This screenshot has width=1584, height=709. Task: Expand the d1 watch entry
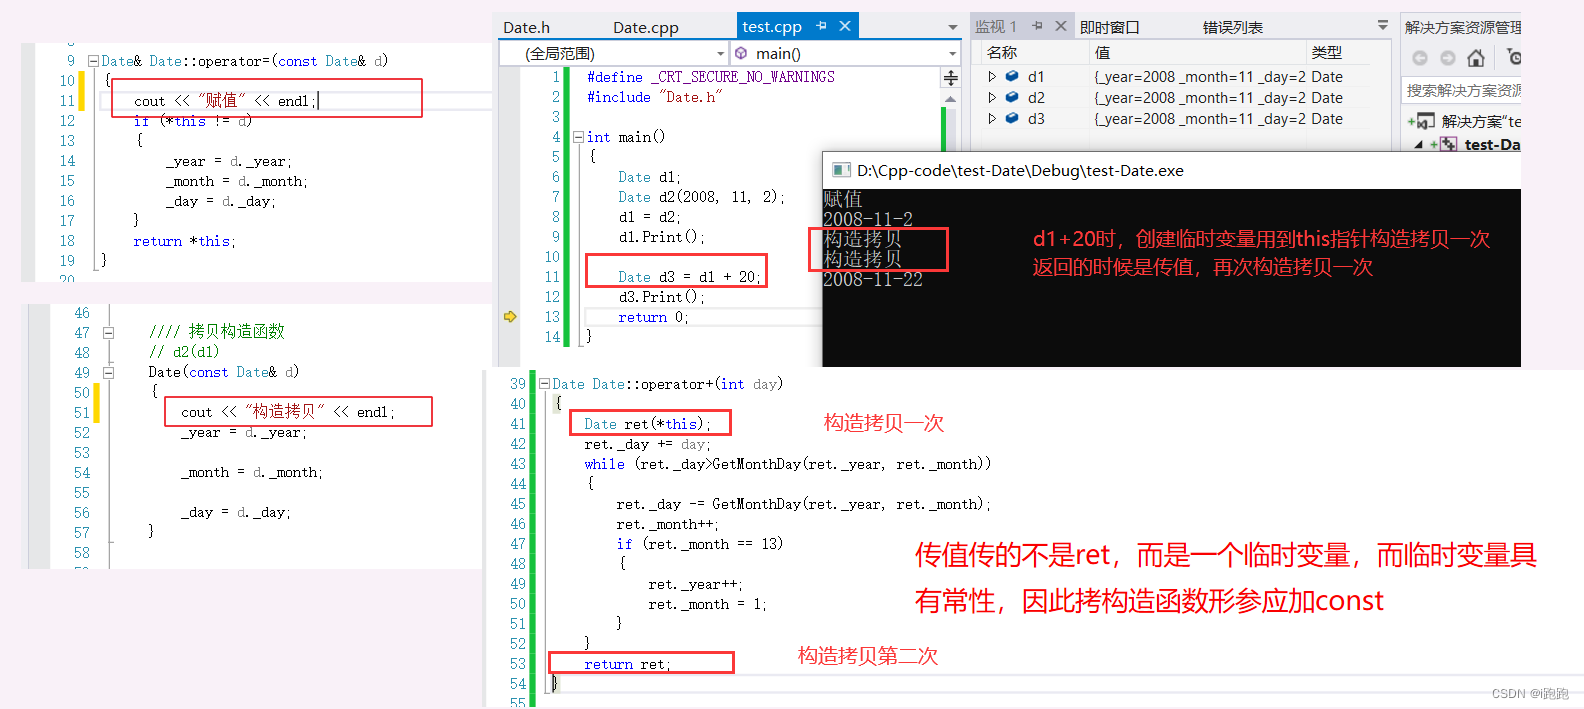pos(992,77)
